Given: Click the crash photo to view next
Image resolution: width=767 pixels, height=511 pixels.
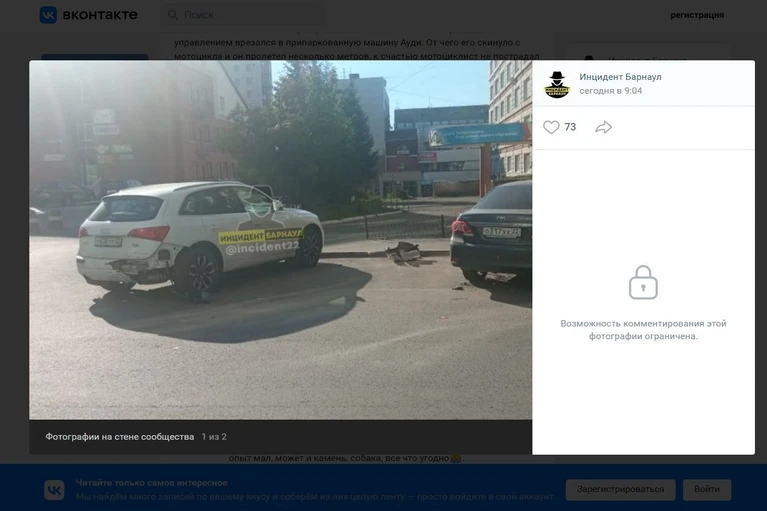Looking at the screenshot, I should [x=281, y=240].
